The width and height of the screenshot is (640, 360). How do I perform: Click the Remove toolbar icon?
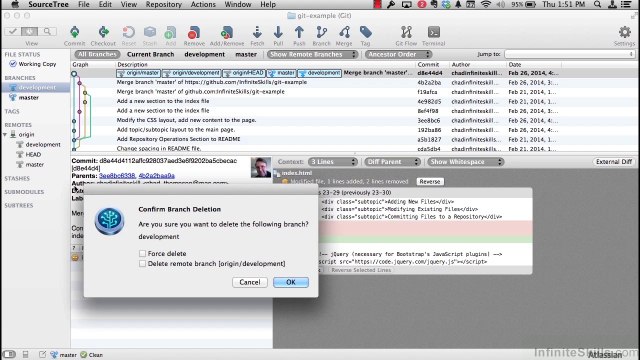pos(194,33)
